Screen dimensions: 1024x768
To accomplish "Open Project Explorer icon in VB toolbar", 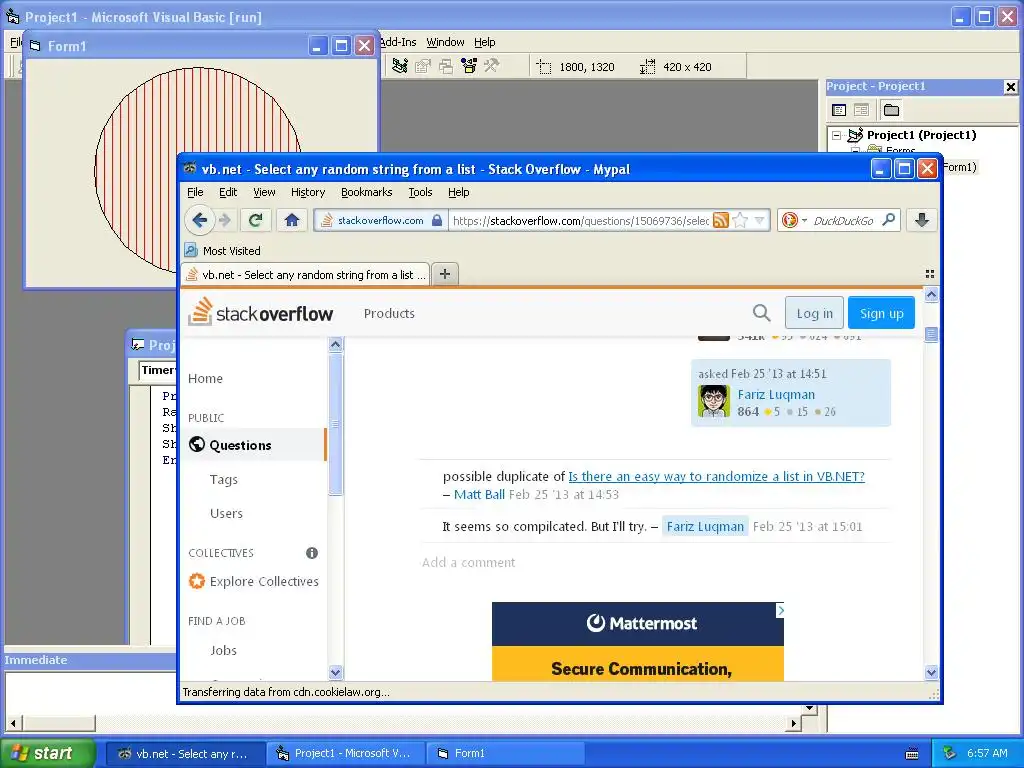I will tap(400, 66).
